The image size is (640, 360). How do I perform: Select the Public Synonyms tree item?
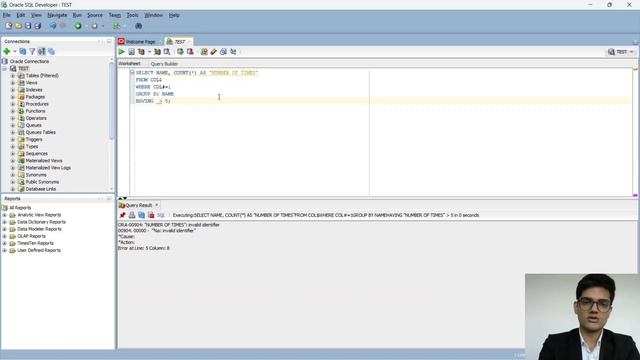[42, 182]
